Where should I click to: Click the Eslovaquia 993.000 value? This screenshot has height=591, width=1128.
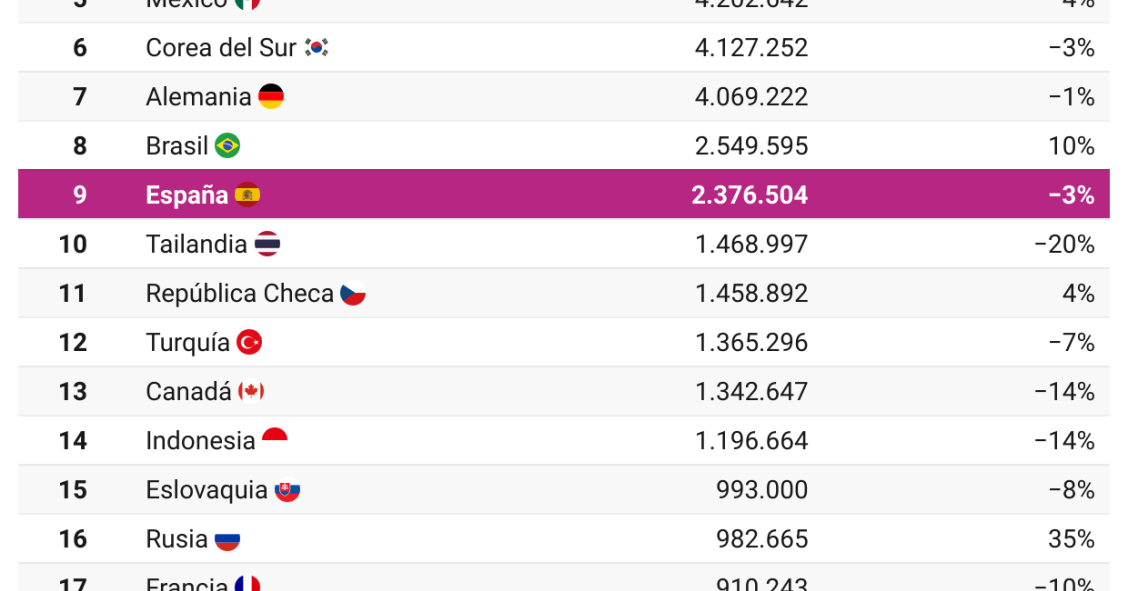[x=762, y=490]
